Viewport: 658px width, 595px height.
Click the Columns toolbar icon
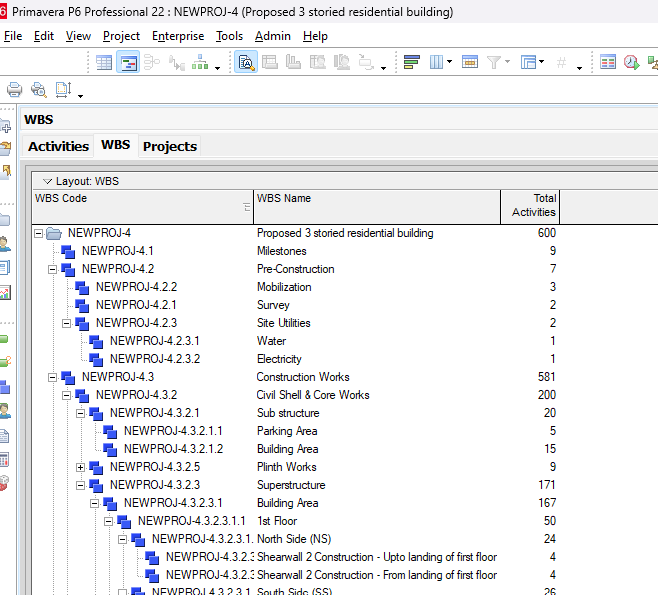coord(437,62)
